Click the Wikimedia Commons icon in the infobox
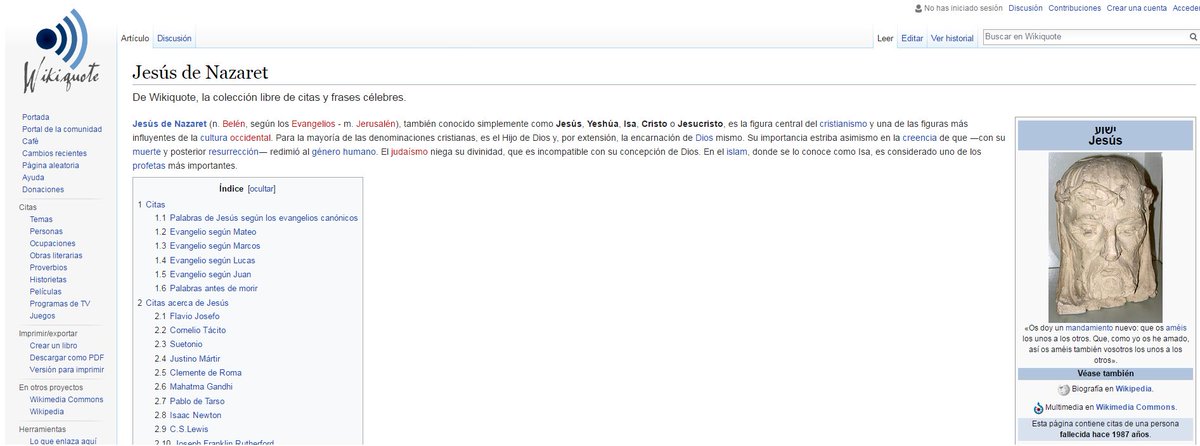The height and width of the screenshot is (446, 1200). (x=1039, y=408)
